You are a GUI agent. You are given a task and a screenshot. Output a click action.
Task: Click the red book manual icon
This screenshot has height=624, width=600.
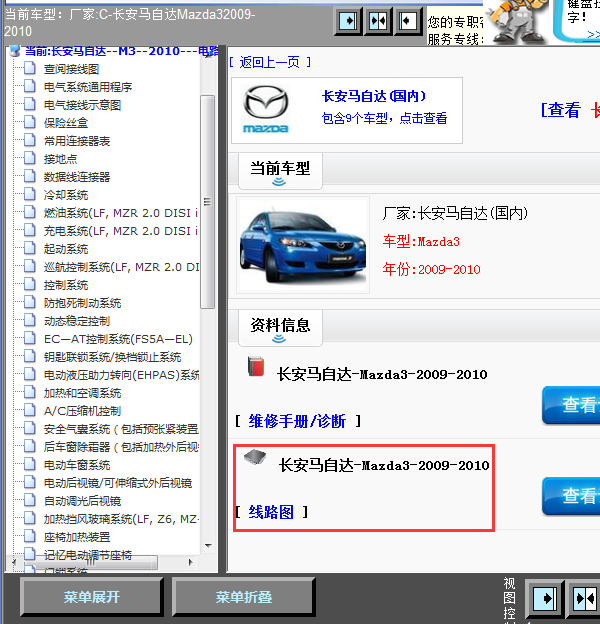(256, 366)
